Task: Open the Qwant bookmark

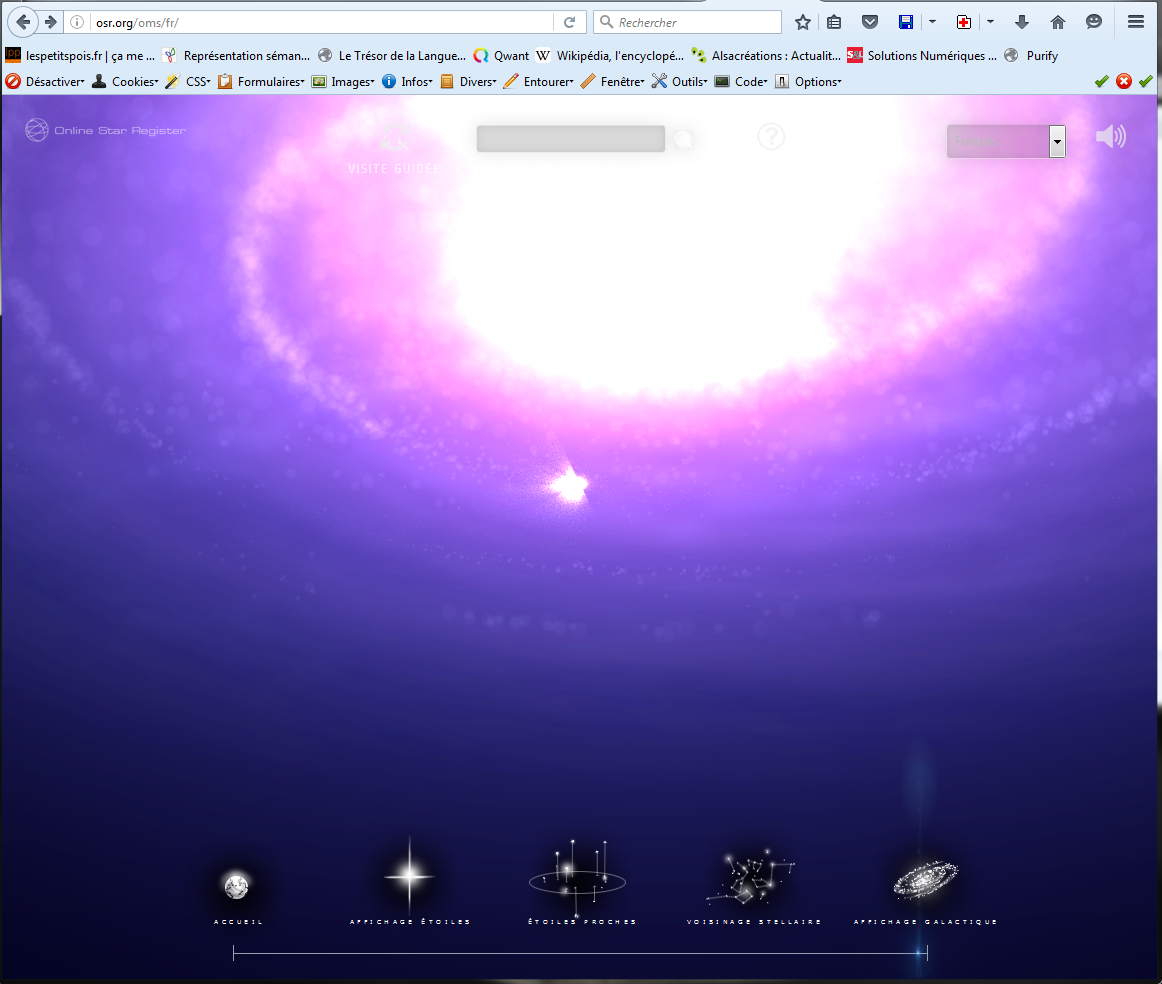Action: [x=501, y=56]
